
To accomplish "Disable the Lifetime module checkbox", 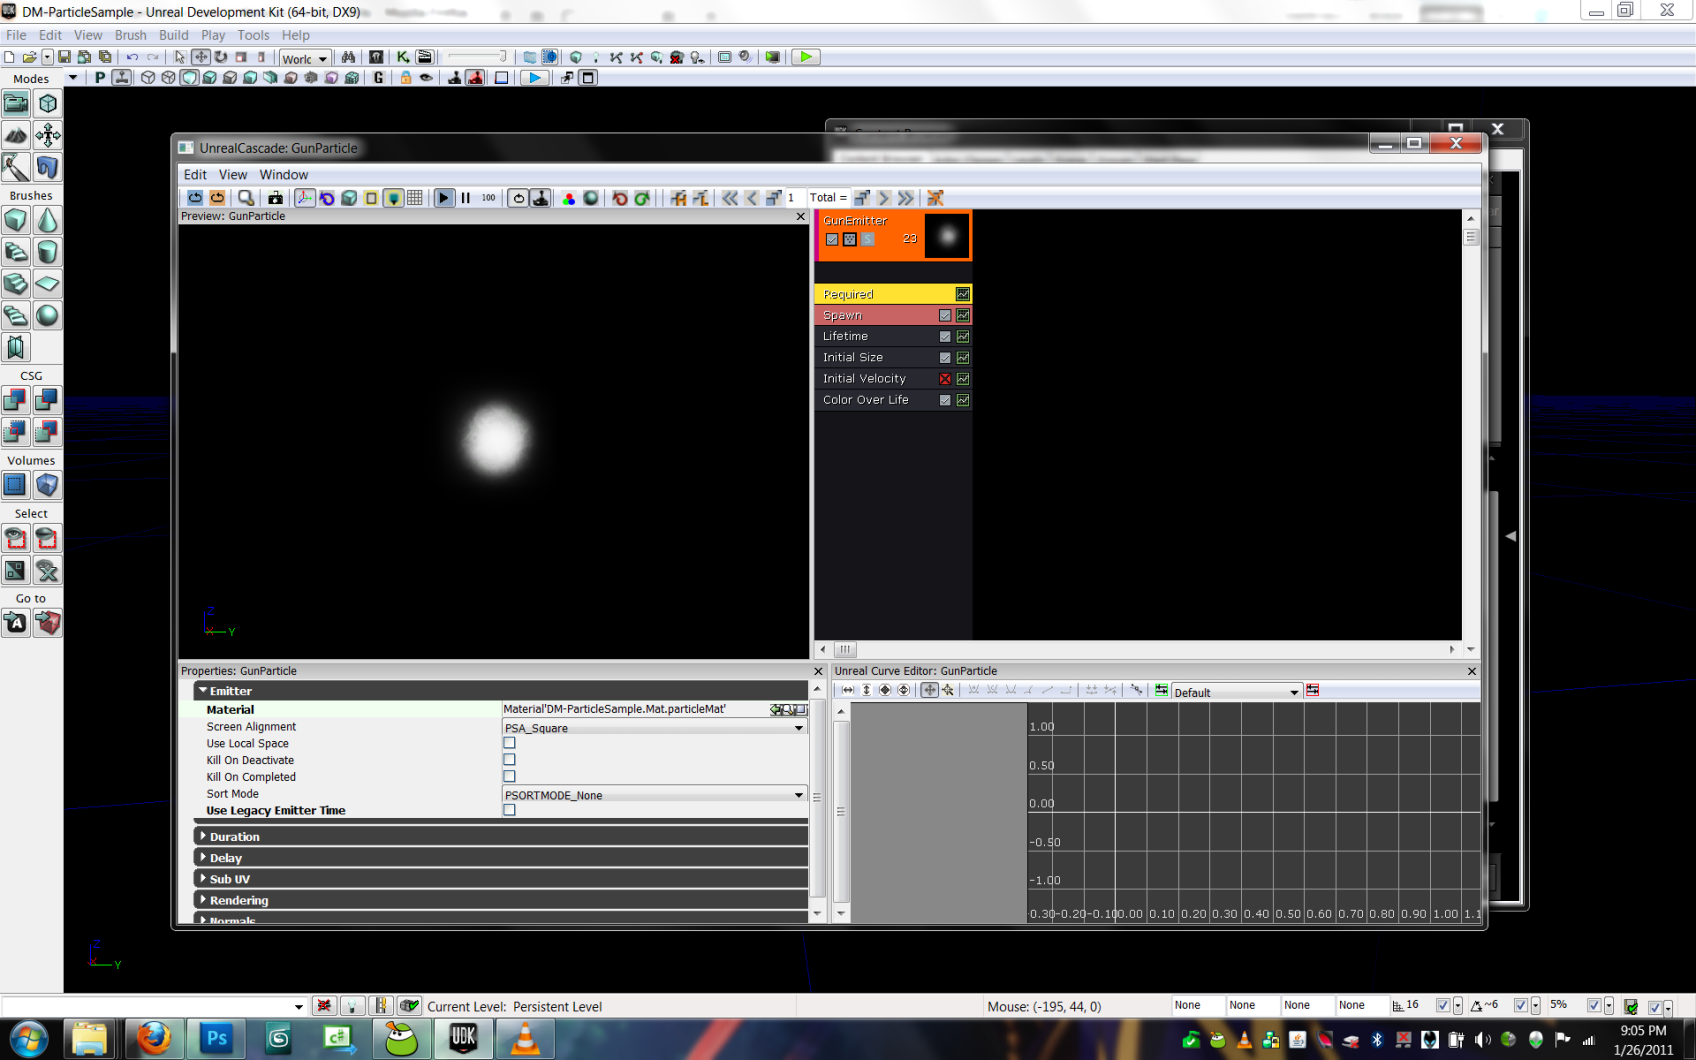I will tap(945, 336).
